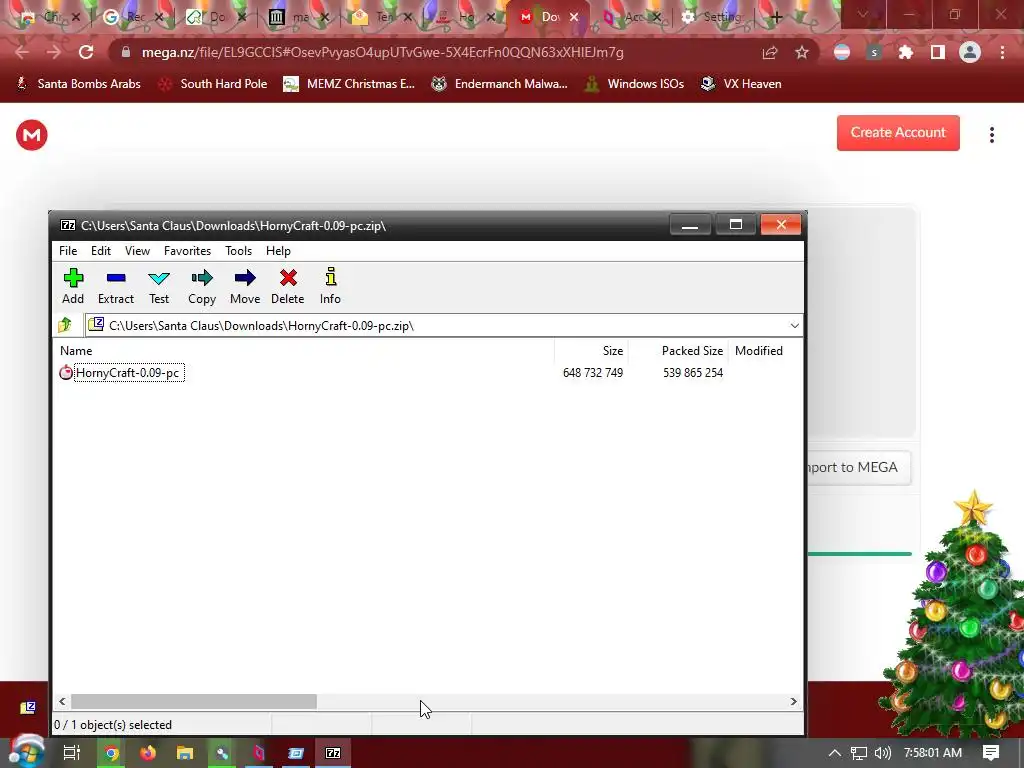
Task: Open Firefox from the taskbar
Action: tap(148, 753)
